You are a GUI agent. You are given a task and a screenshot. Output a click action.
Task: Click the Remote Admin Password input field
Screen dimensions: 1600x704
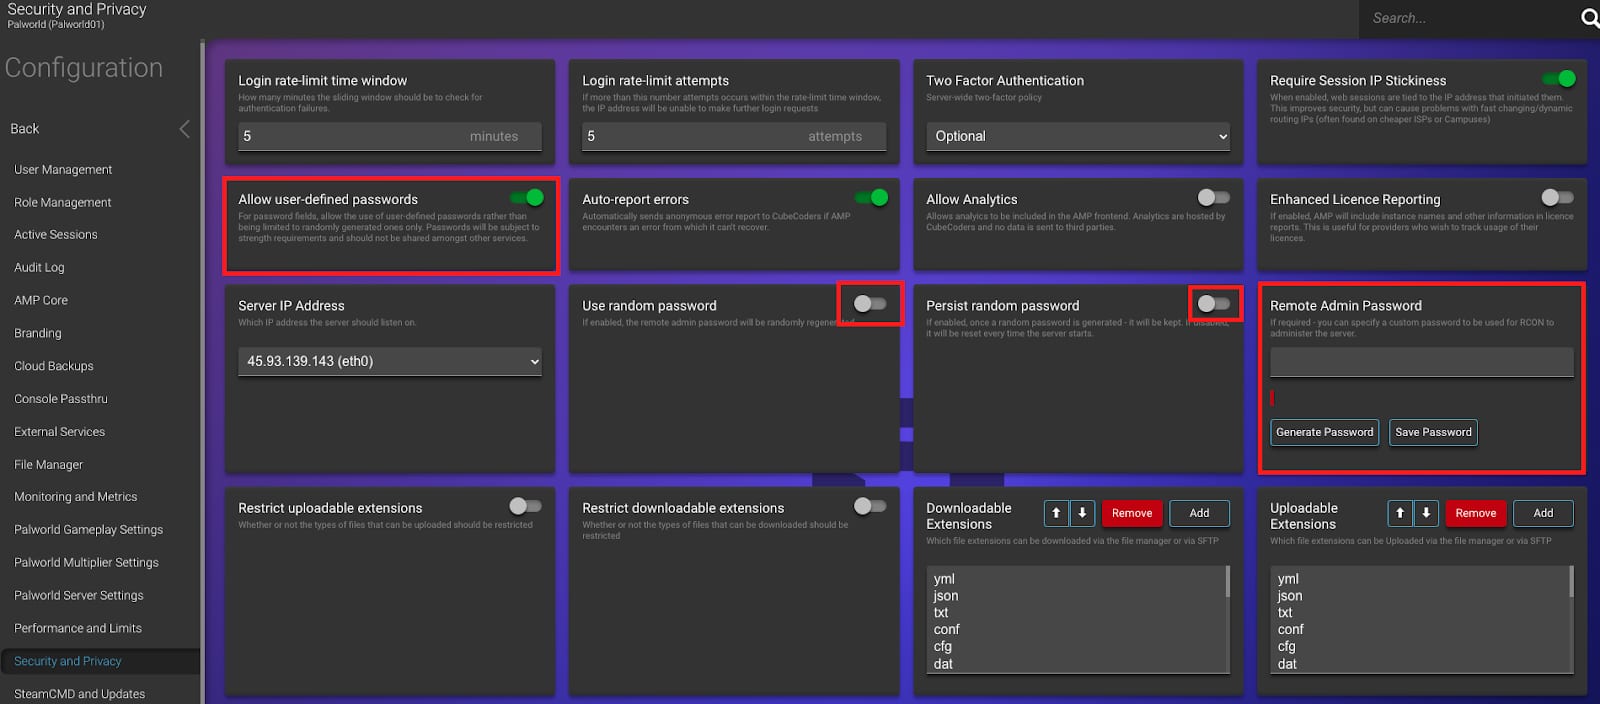pos(1421,362)
